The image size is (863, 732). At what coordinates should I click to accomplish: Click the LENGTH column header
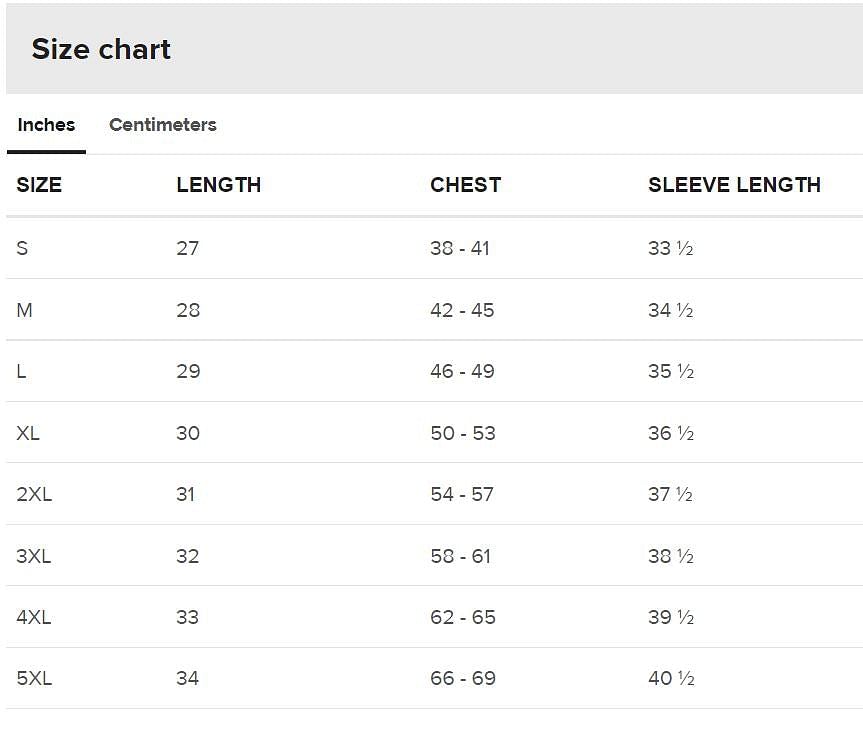click(218, 185)
